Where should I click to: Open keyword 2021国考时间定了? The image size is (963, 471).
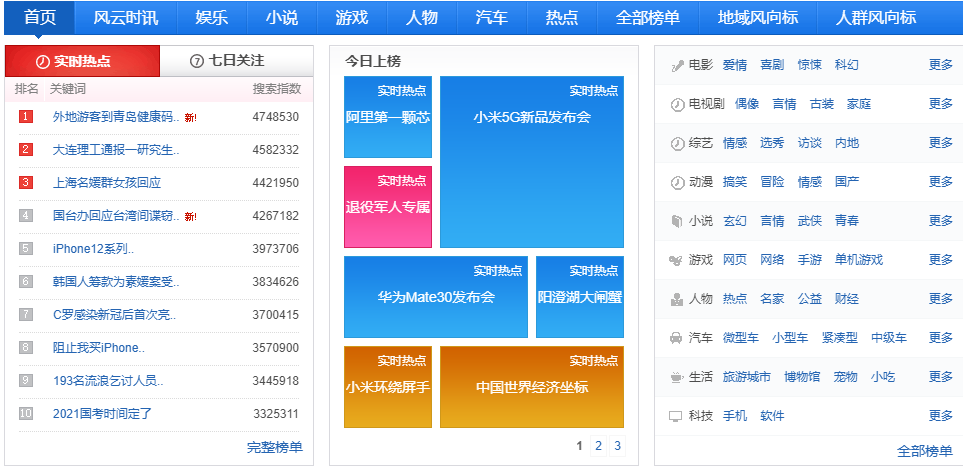pyautogui.click(x=103, y=414)
